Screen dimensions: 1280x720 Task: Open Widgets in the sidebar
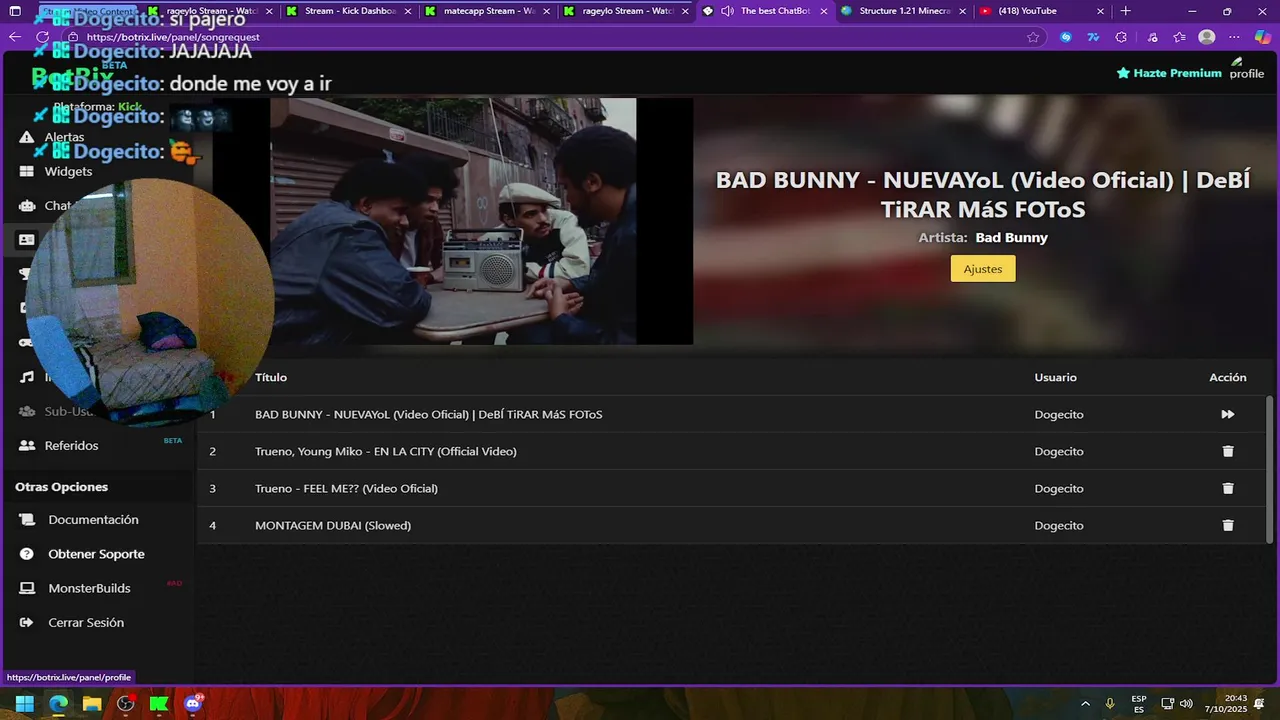click(x=68, y=171)
